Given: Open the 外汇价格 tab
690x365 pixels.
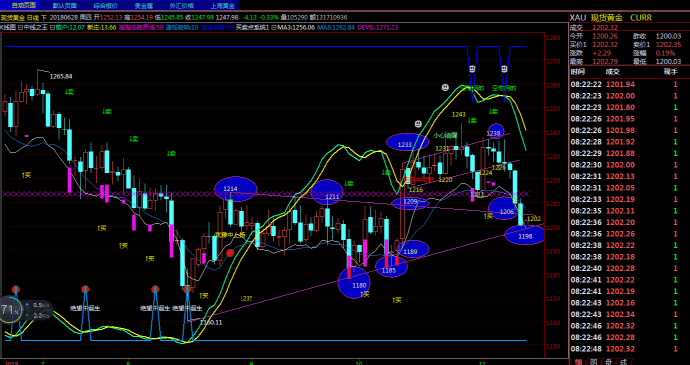Looking at the screenshot, I should [181, 5].
